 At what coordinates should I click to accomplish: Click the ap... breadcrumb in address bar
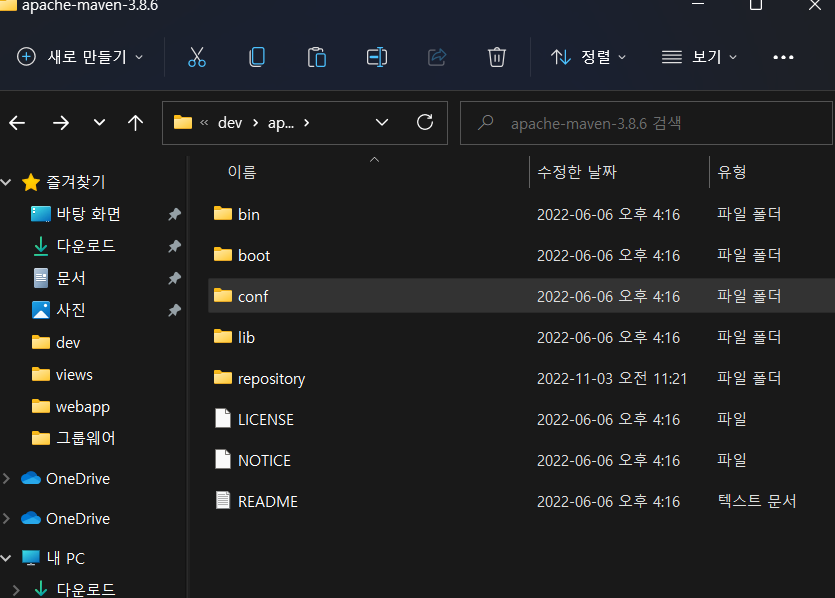[x=281, y=123]
